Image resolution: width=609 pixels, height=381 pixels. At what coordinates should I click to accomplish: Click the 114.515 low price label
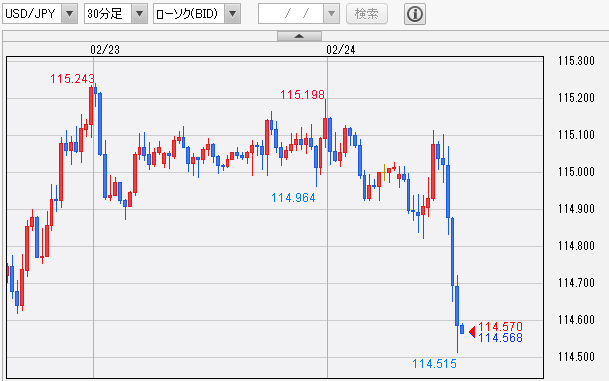tap(434, 364)
